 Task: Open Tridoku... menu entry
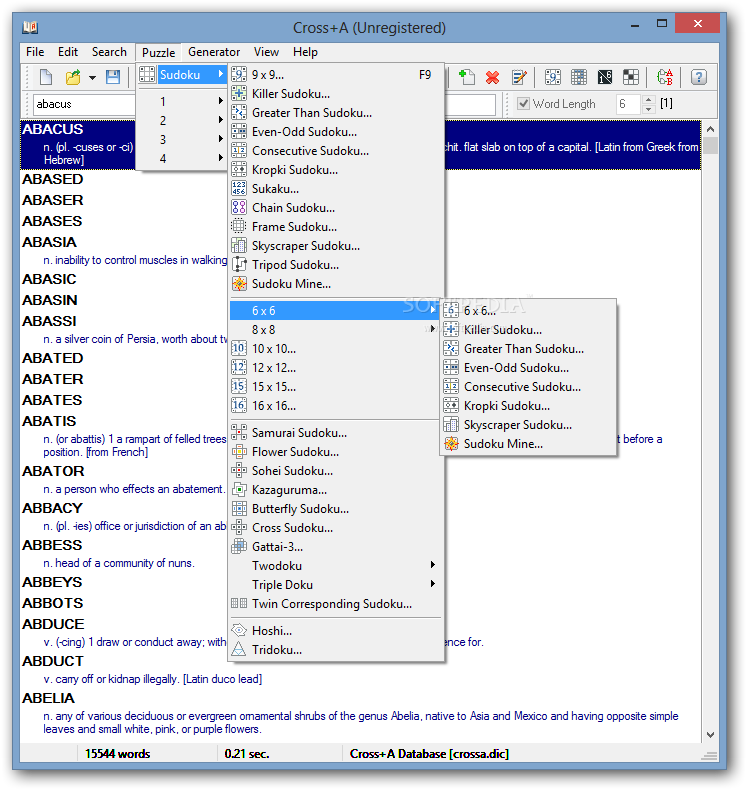336,650
